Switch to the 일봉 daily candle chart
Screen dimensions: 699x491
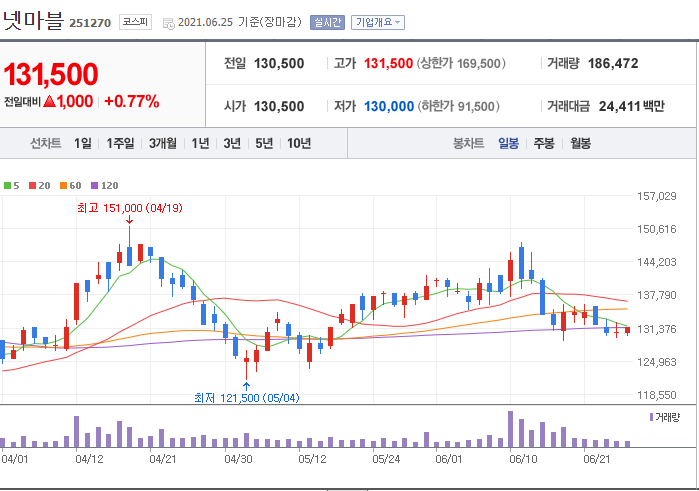click(x=508, y=143)
